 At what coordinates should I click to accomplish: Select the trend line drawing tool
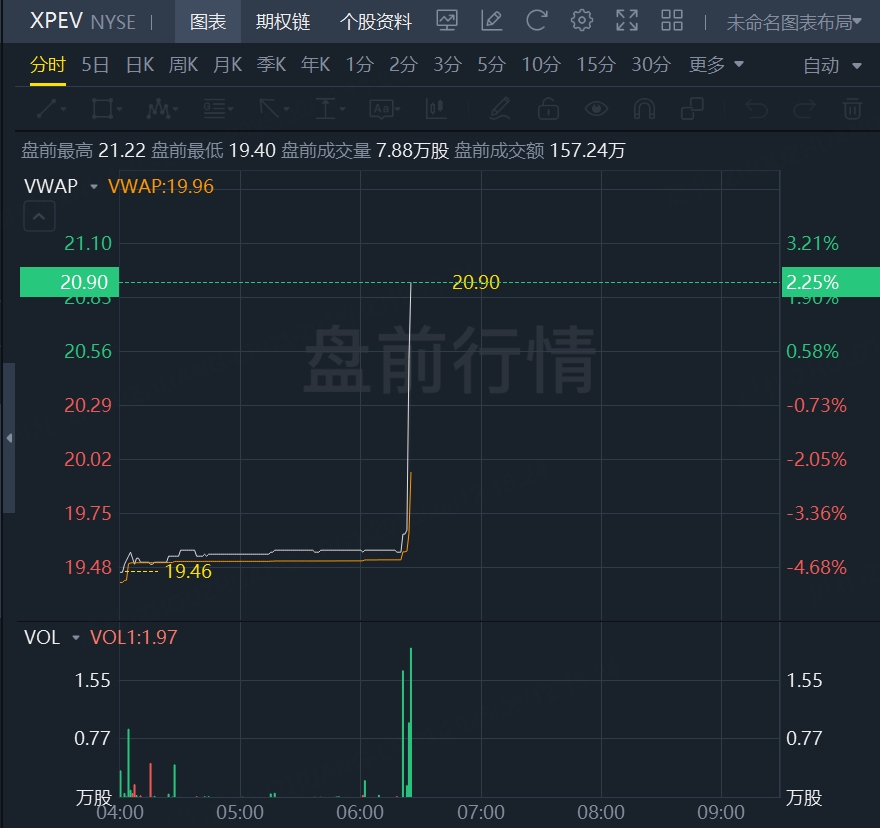click(x=51, y=108)
